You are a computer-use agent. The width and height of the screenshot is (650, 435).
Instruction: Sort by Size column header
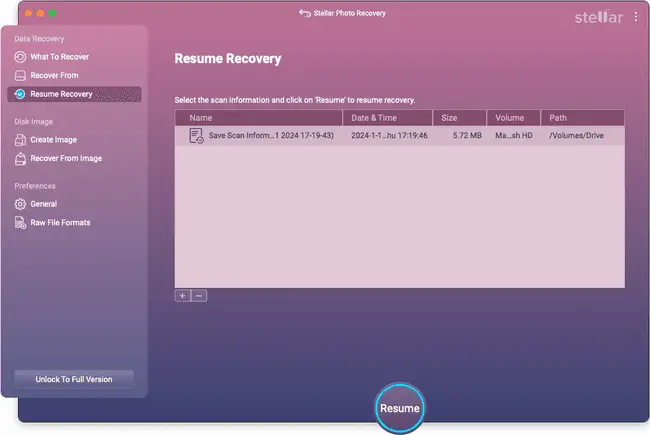click(x=459, y=118)
